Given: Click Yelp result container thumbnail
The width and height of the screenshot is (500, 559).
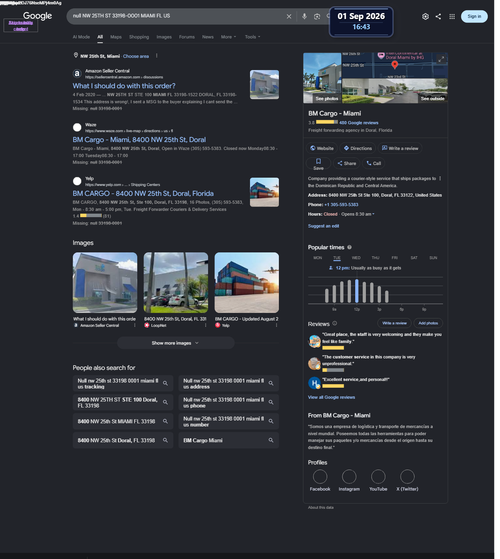Looking at the screenshot, I should [264, 193].
